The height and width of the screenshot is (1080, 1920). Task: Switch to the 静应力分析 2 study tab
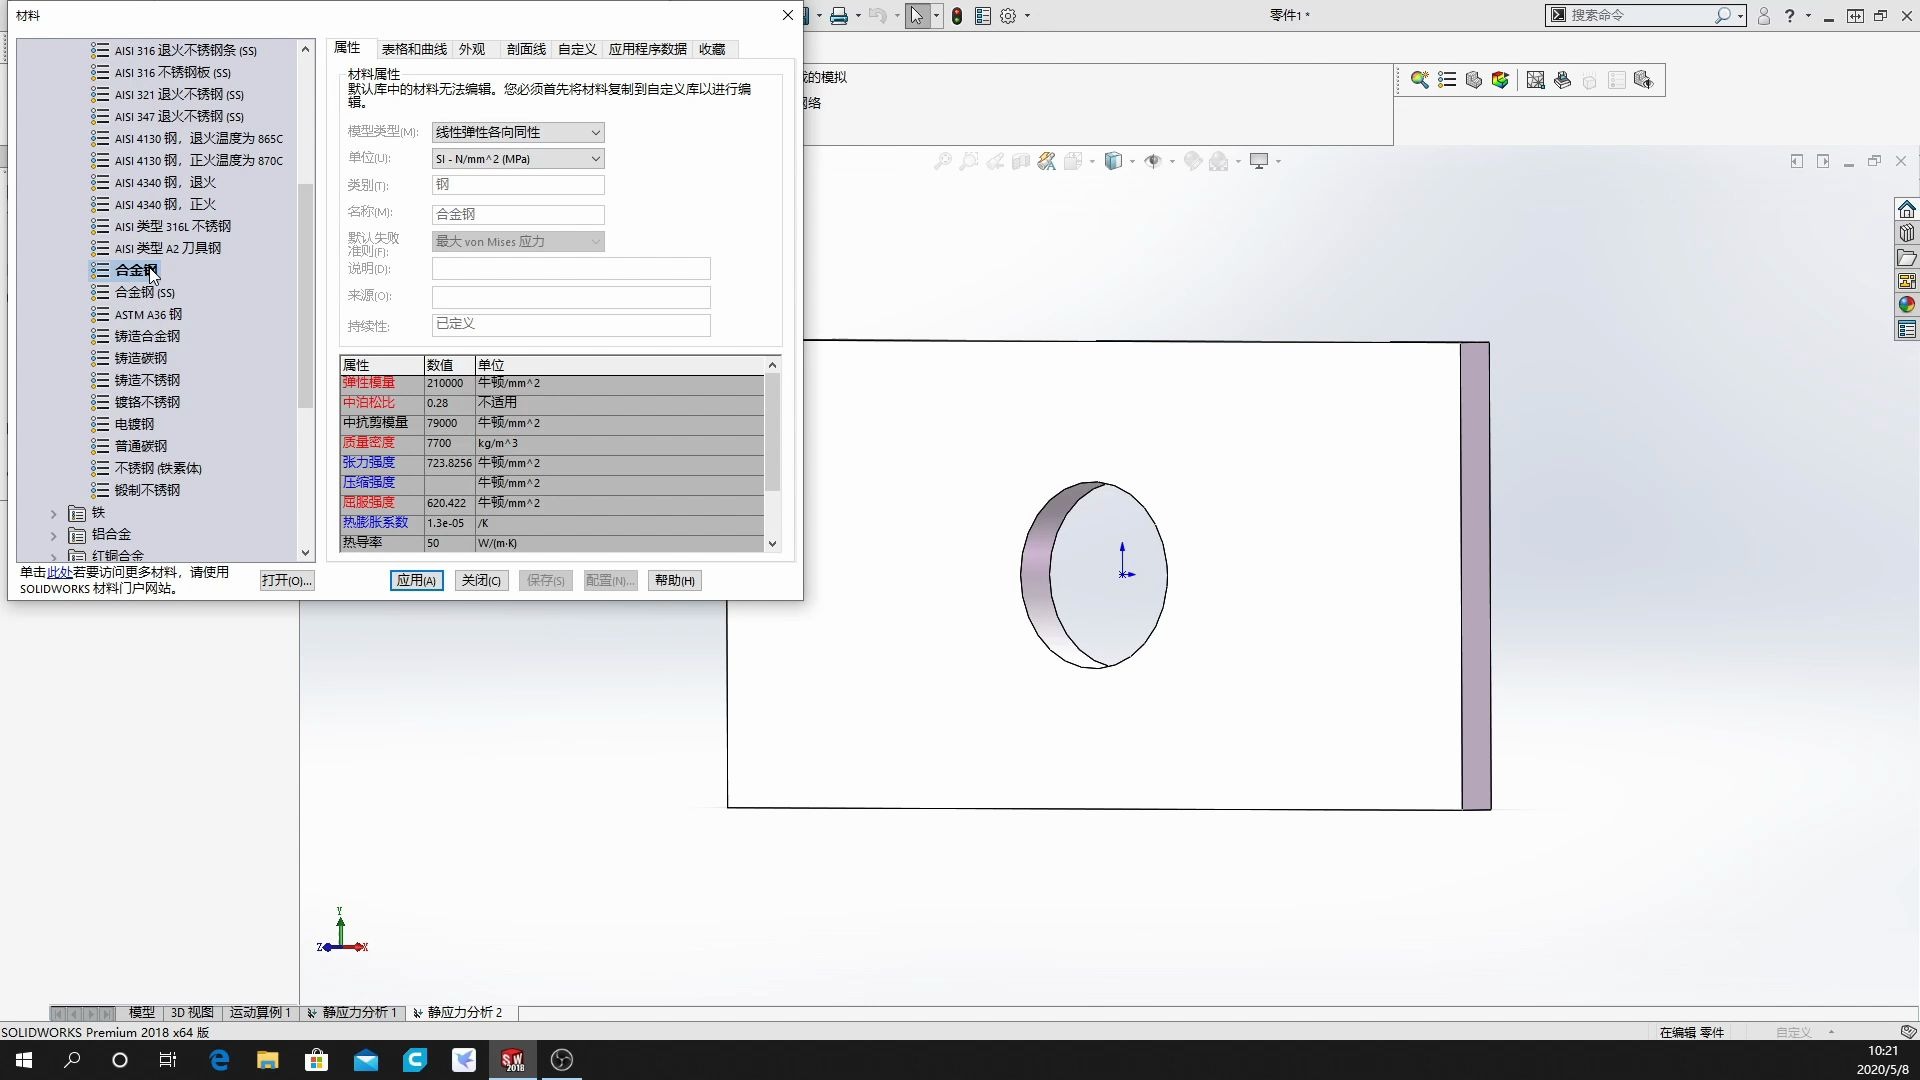click(x=459, y=1012)
